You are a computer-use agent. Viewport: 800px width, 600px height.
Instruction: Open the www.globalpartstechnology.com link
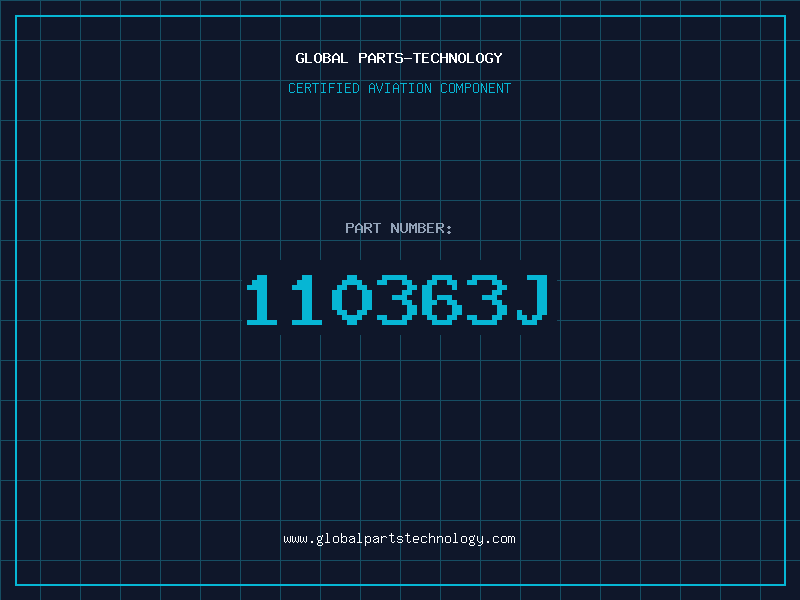[x=399, y=539]
